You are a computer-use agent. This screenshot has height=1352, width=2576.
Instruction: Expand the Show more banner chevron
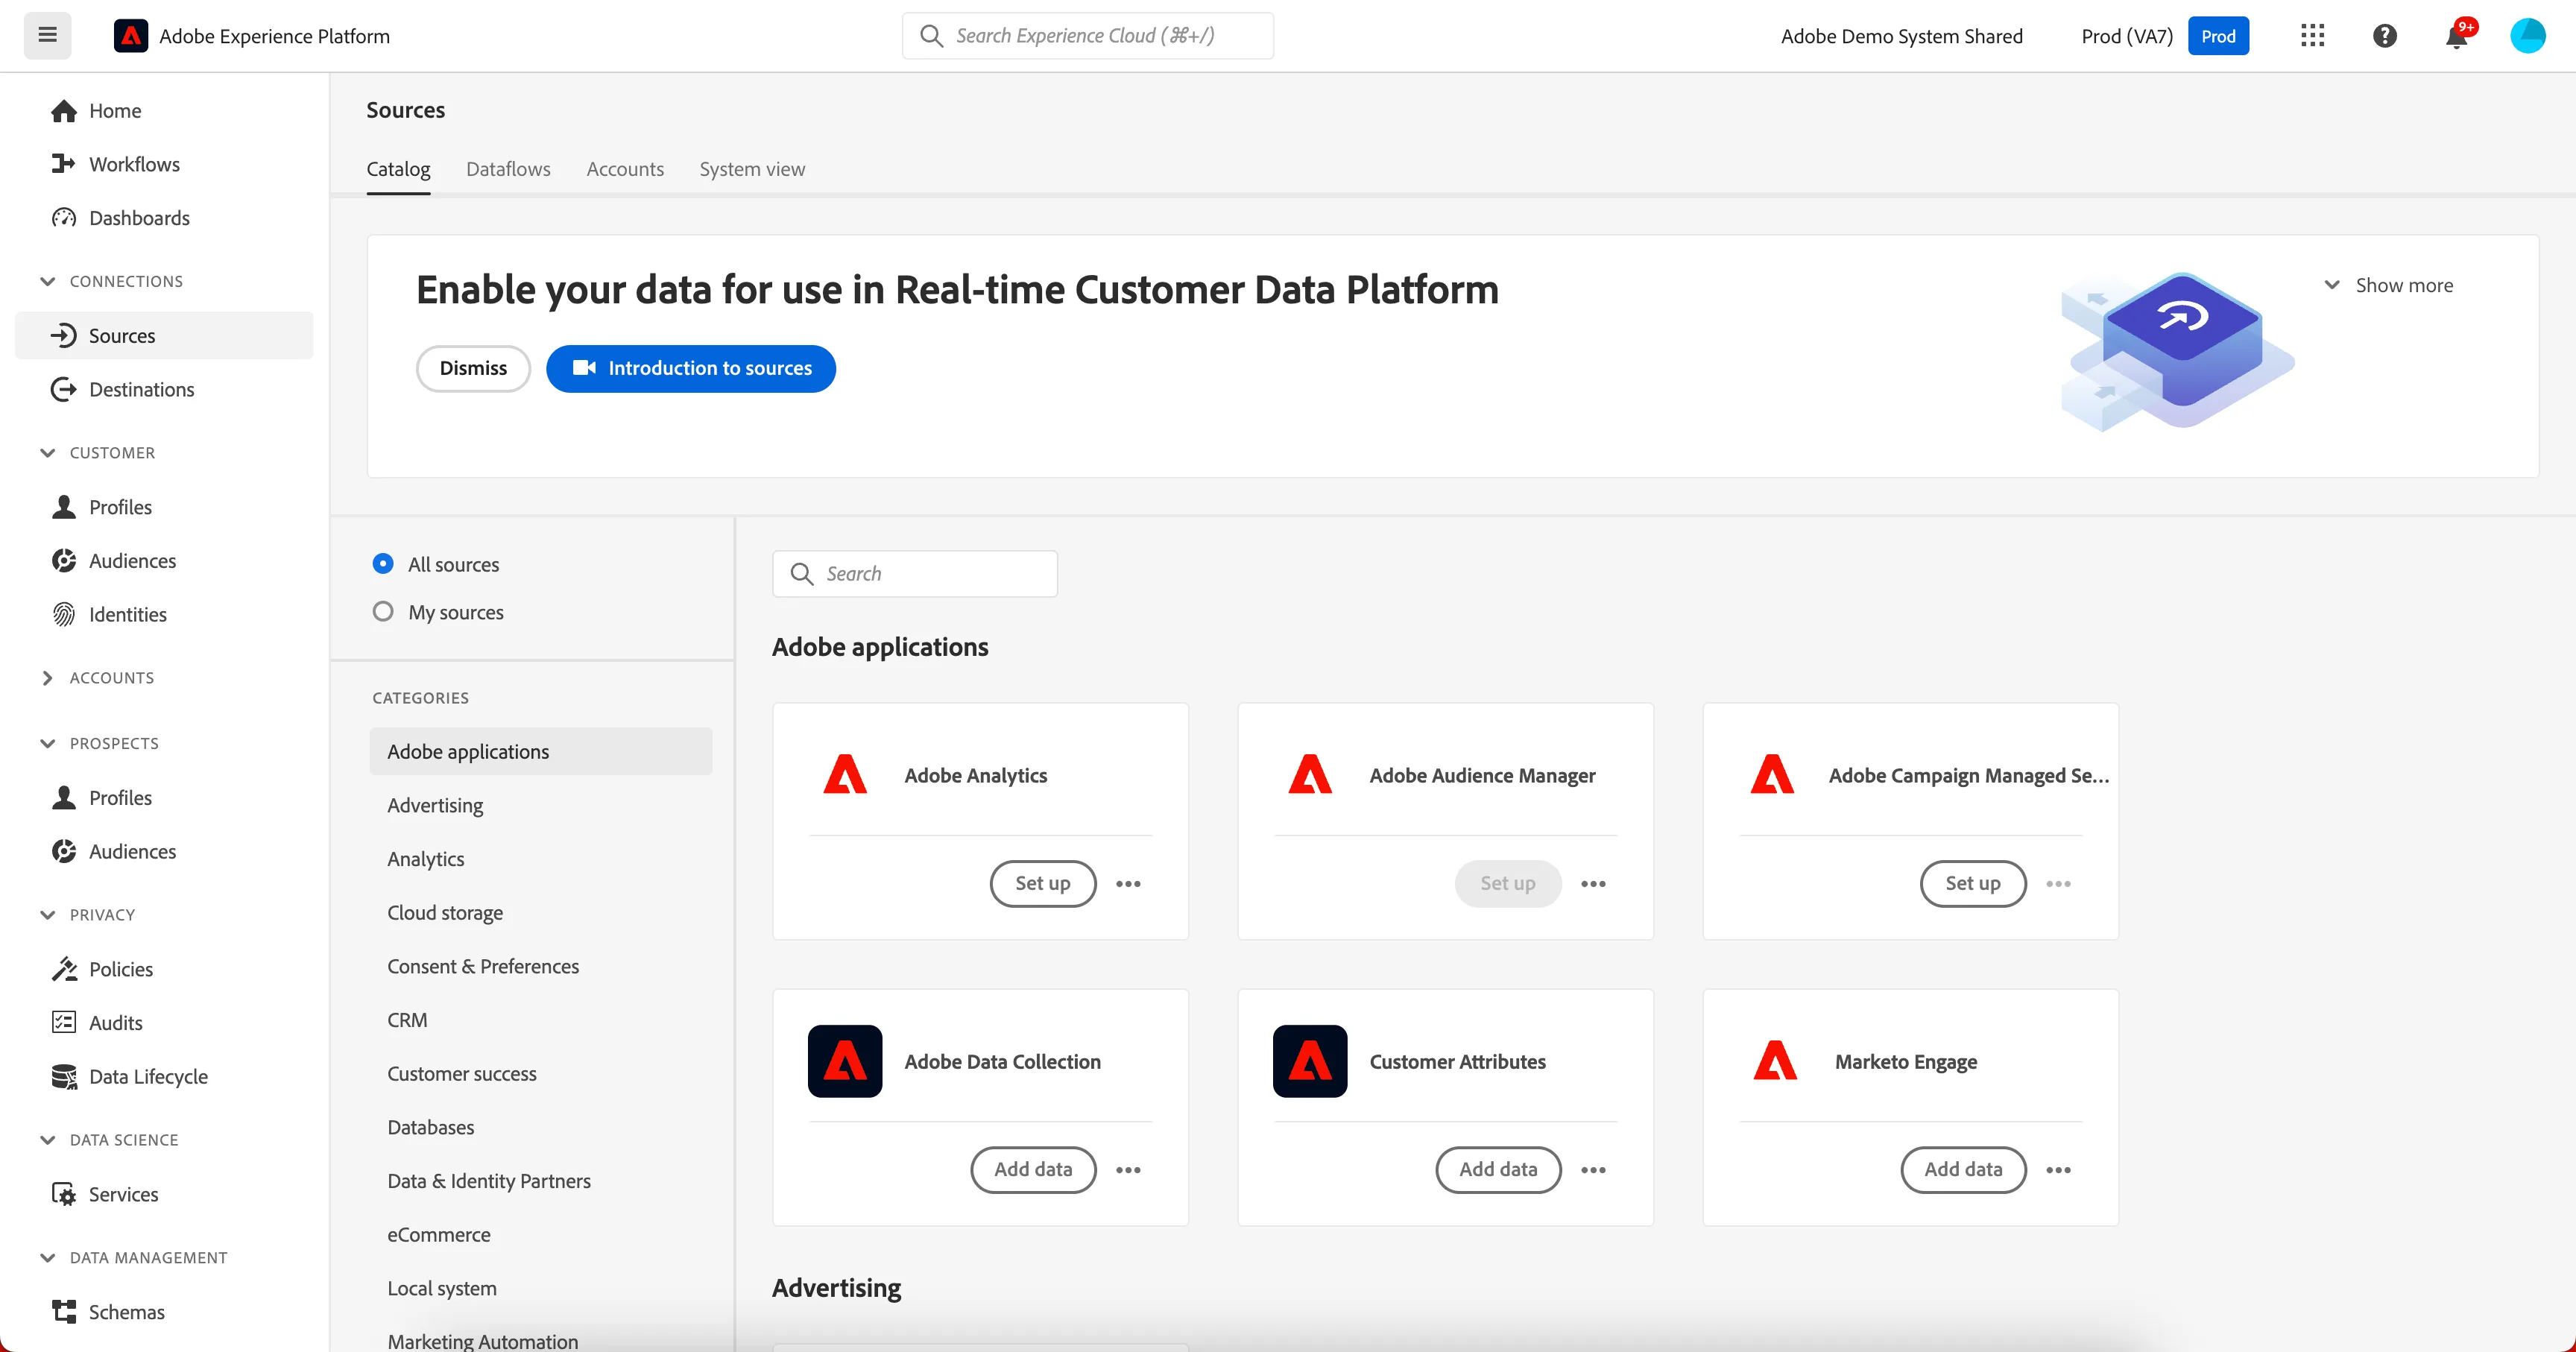2331,285
